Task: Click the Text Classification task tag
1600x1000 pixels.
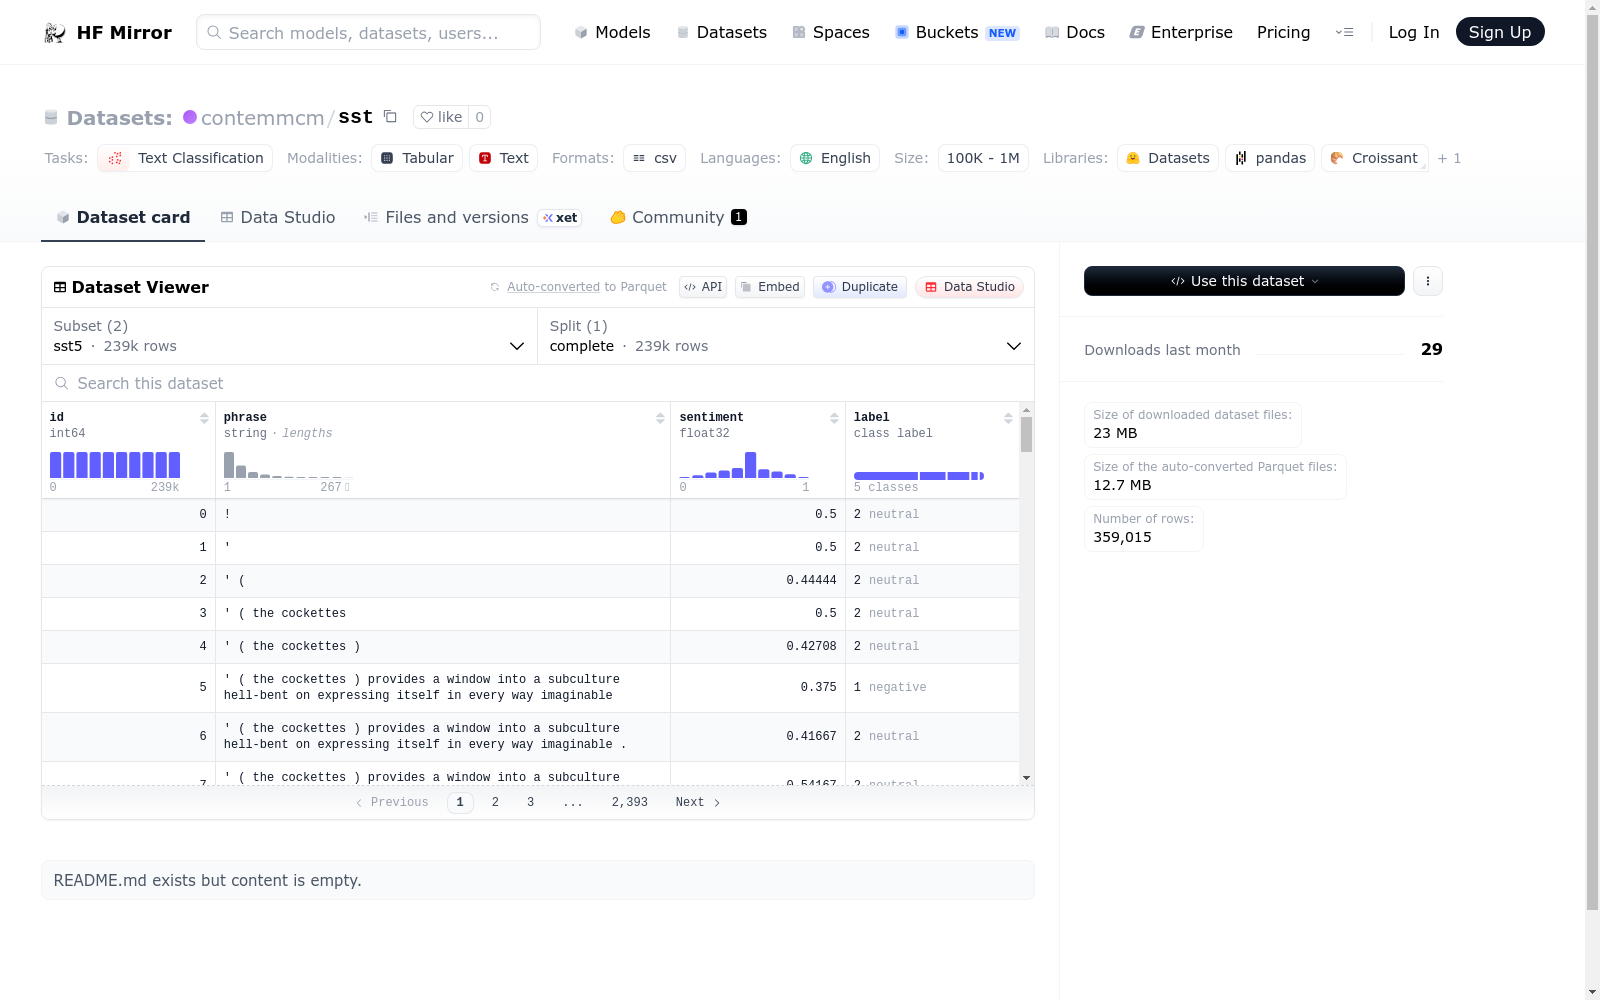Action: 185,158
